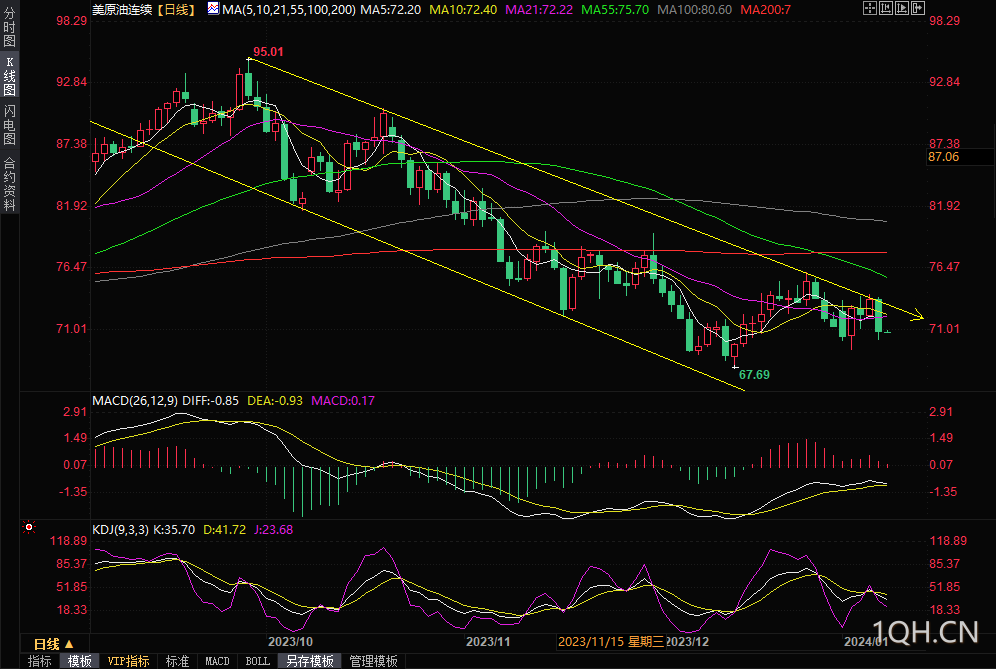Click the side panel export arrow icon
Image resolution: width=996 pixels, height=669 pixels.
click(x=918, y=8)
